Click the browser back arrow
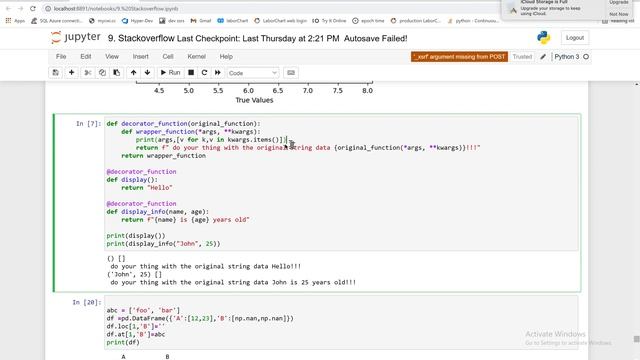Image resolution: width=640 pixels, height=360 pixels. 8,8
